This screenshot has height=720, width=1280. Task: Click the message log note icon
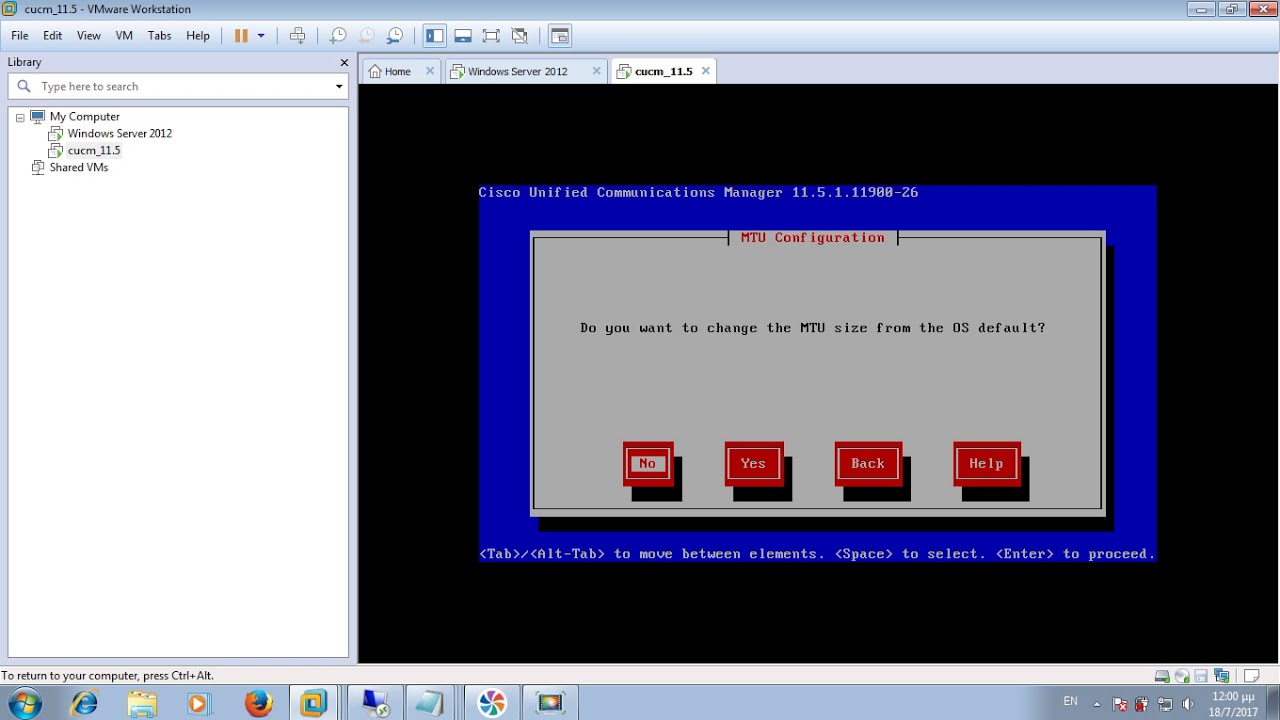coord(1252,676)
